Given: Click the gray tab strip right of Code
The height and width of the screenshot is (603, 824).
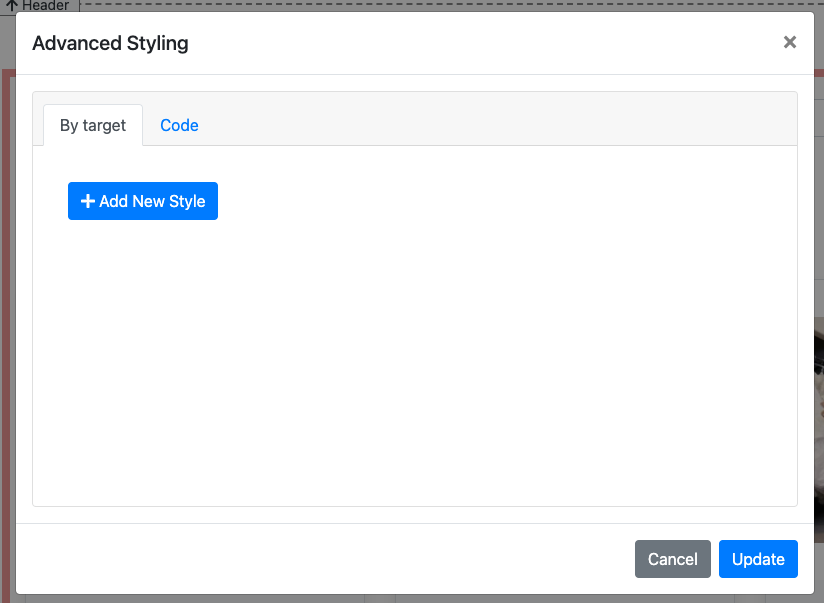Looking at the screenshot, I should coord(500,120).
